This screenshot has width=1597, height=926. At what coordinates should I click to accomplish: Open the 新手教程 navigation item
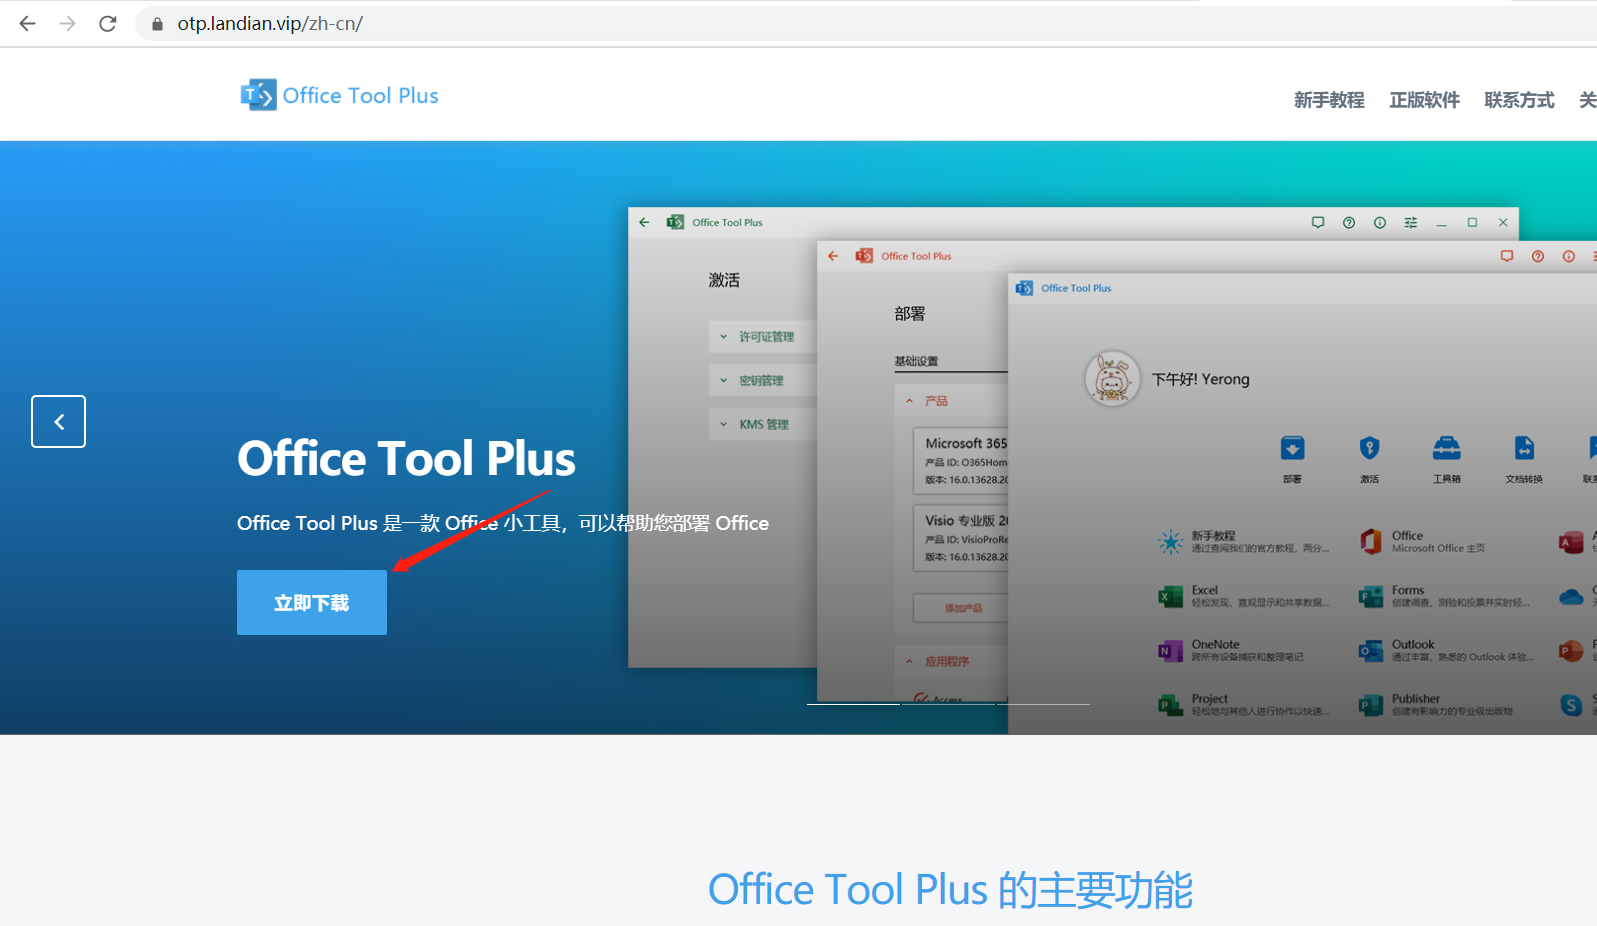tap(1328, 100)
